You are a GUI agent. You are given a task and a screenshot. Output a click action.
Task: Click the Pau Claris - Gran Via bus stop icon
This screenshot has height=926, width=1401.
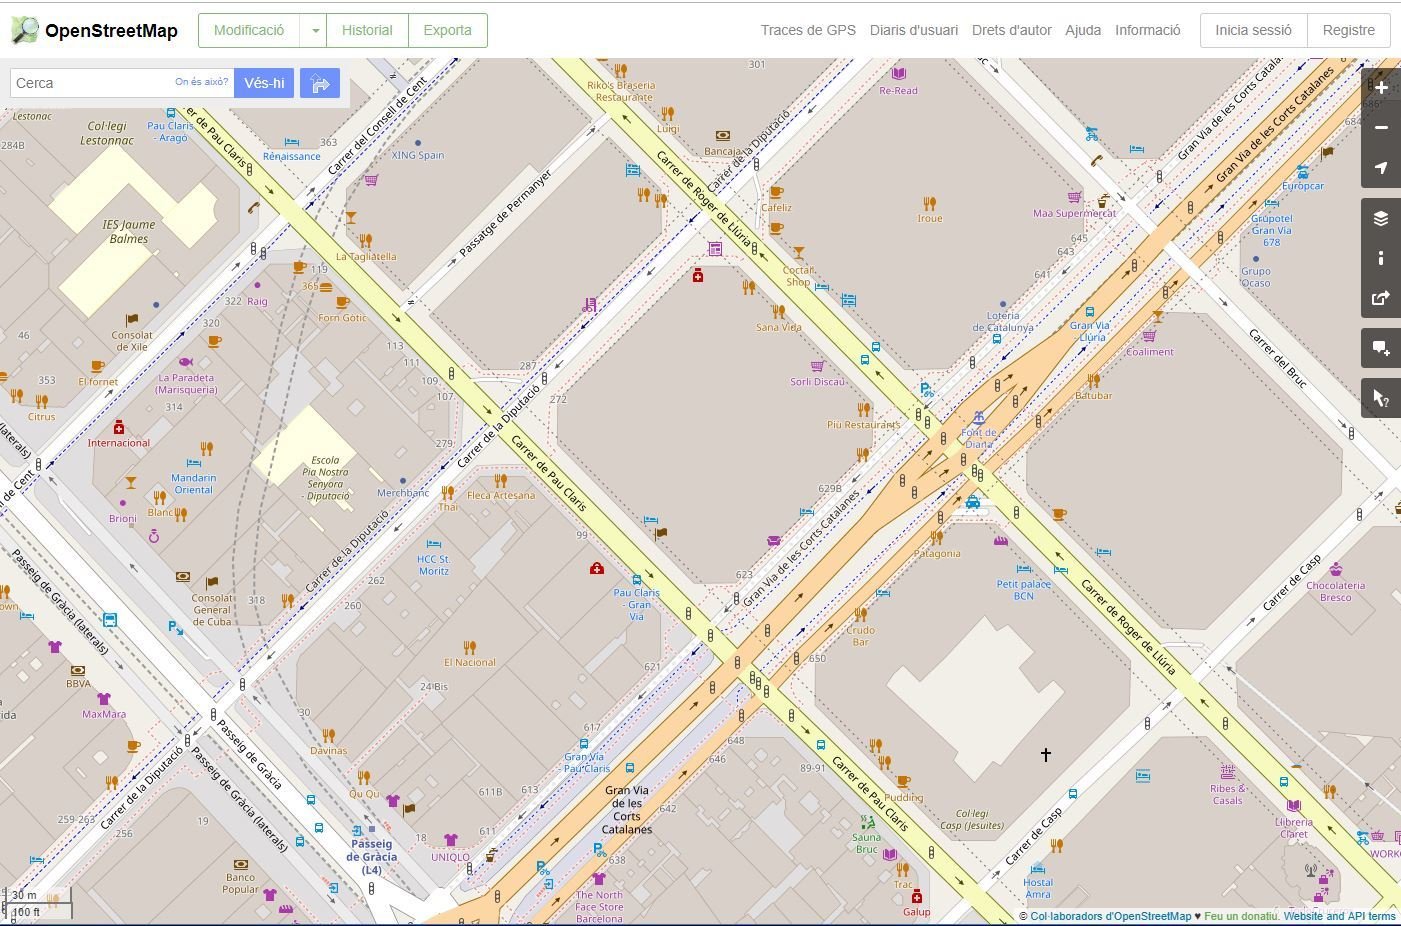click(x=637, y=579)
